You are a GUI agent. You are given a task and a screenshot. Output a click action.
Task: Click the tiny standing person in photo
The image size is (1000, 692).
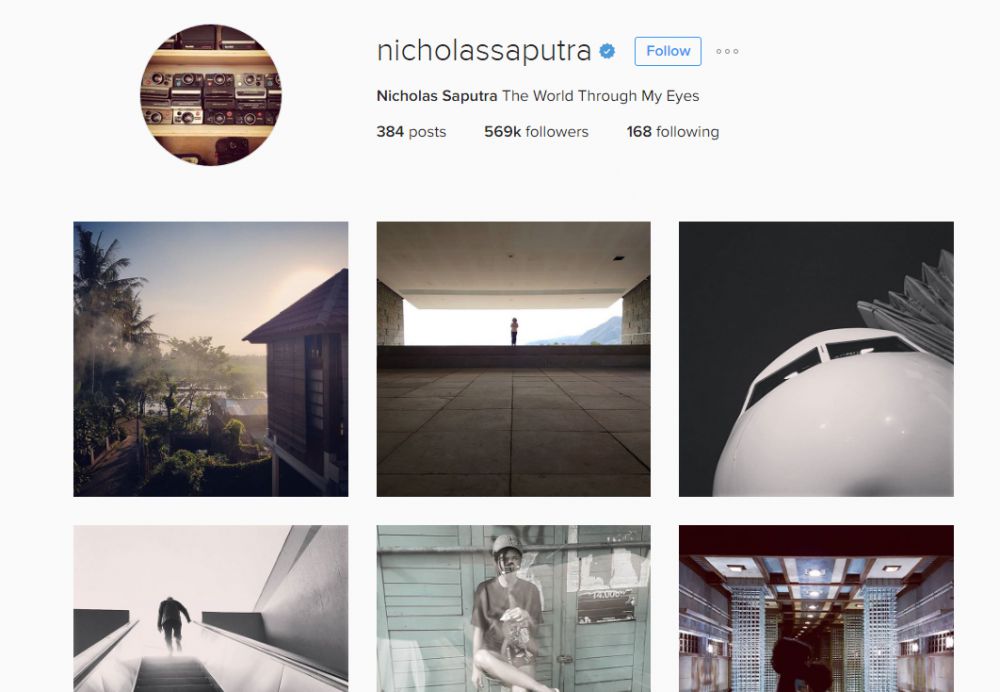pyautogui.click(x=514, y=331)
